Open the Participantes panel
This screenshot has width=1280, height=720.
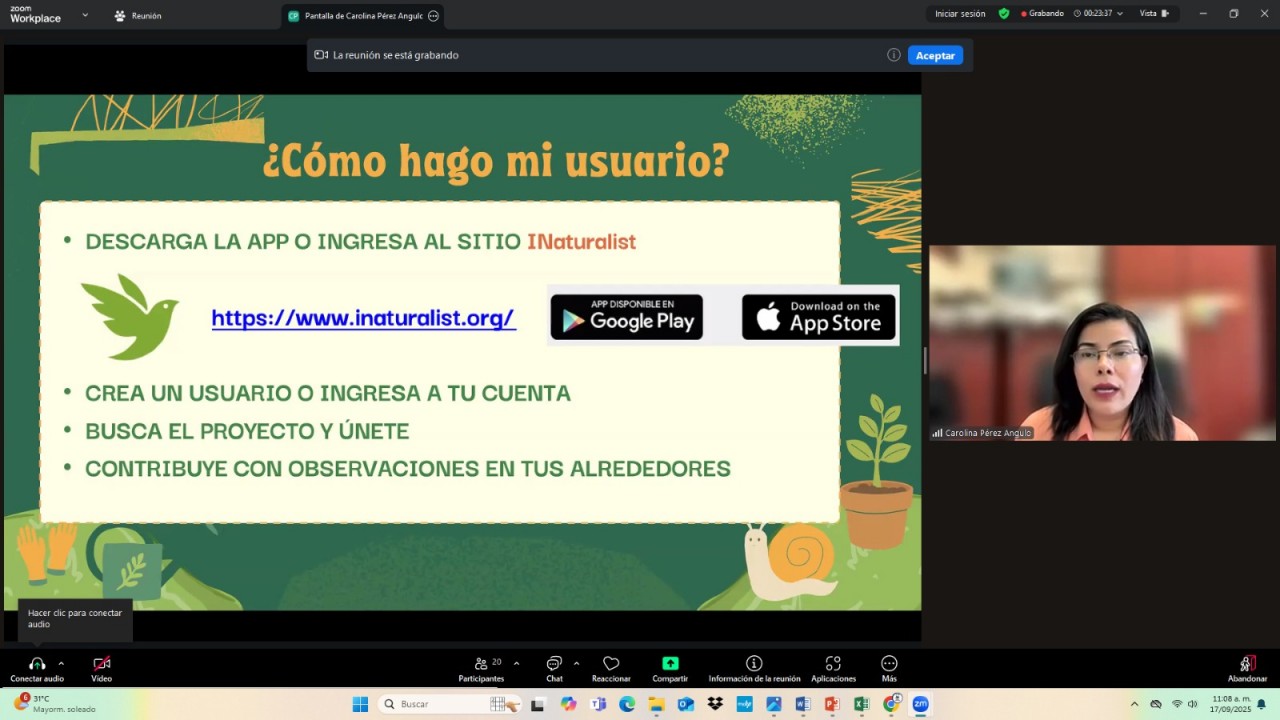tap(481, 668)
